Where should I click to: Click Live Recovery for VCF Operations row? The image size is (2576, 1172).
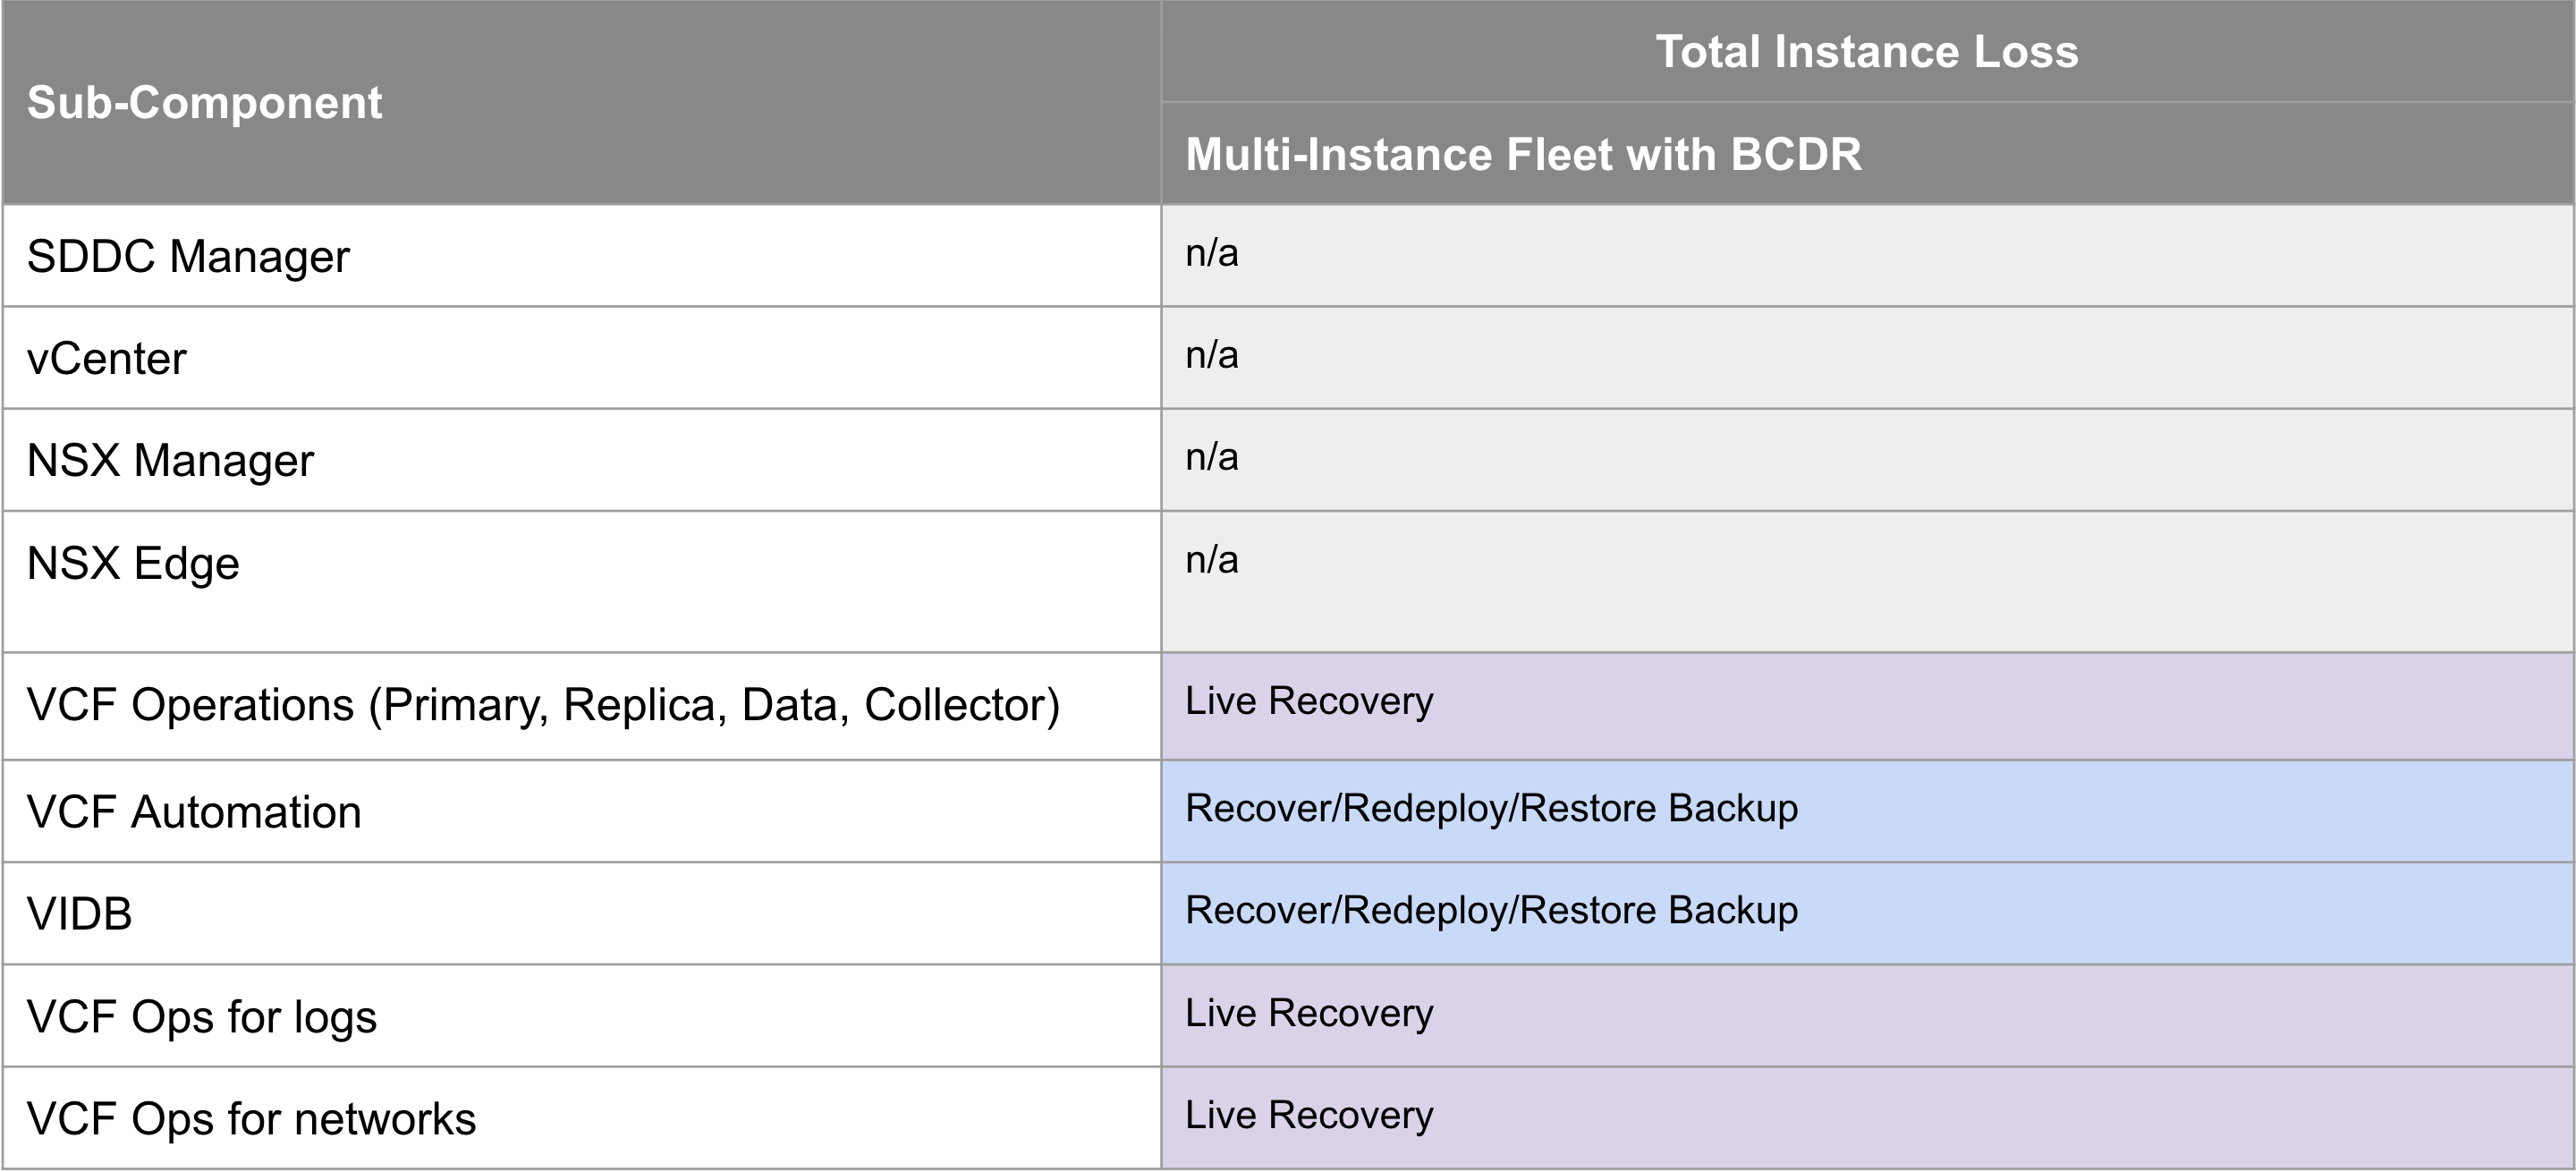[x=1309, y=702]
